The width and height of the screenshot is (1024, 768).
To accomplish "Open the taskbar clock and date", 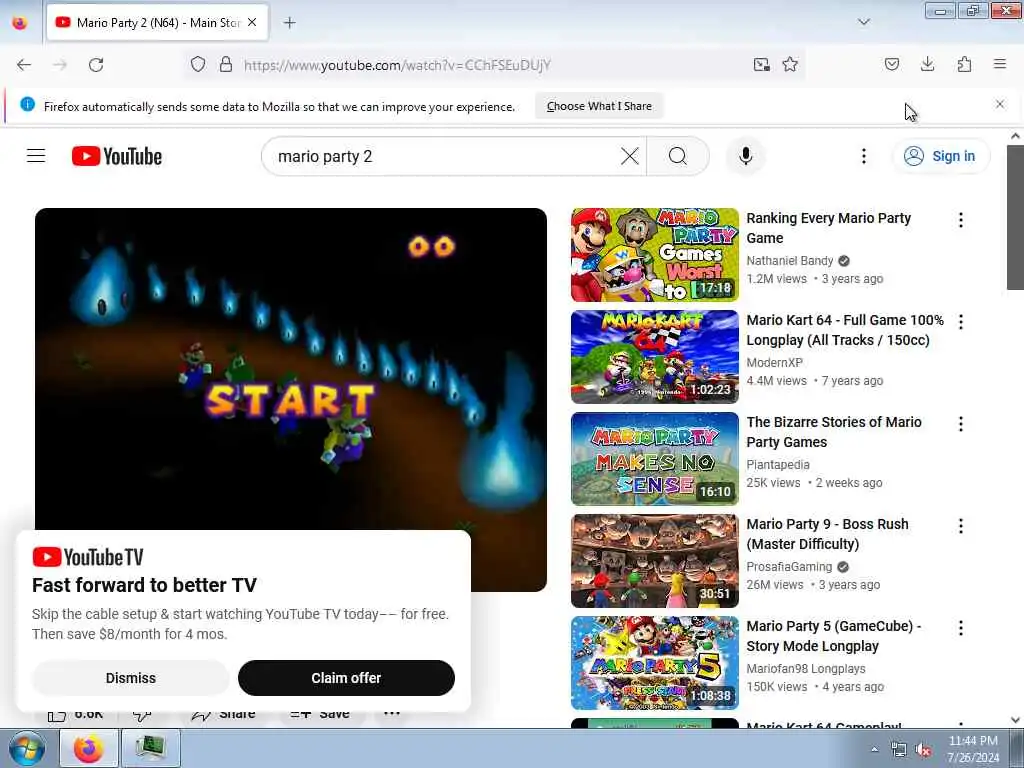I will 973,749.
